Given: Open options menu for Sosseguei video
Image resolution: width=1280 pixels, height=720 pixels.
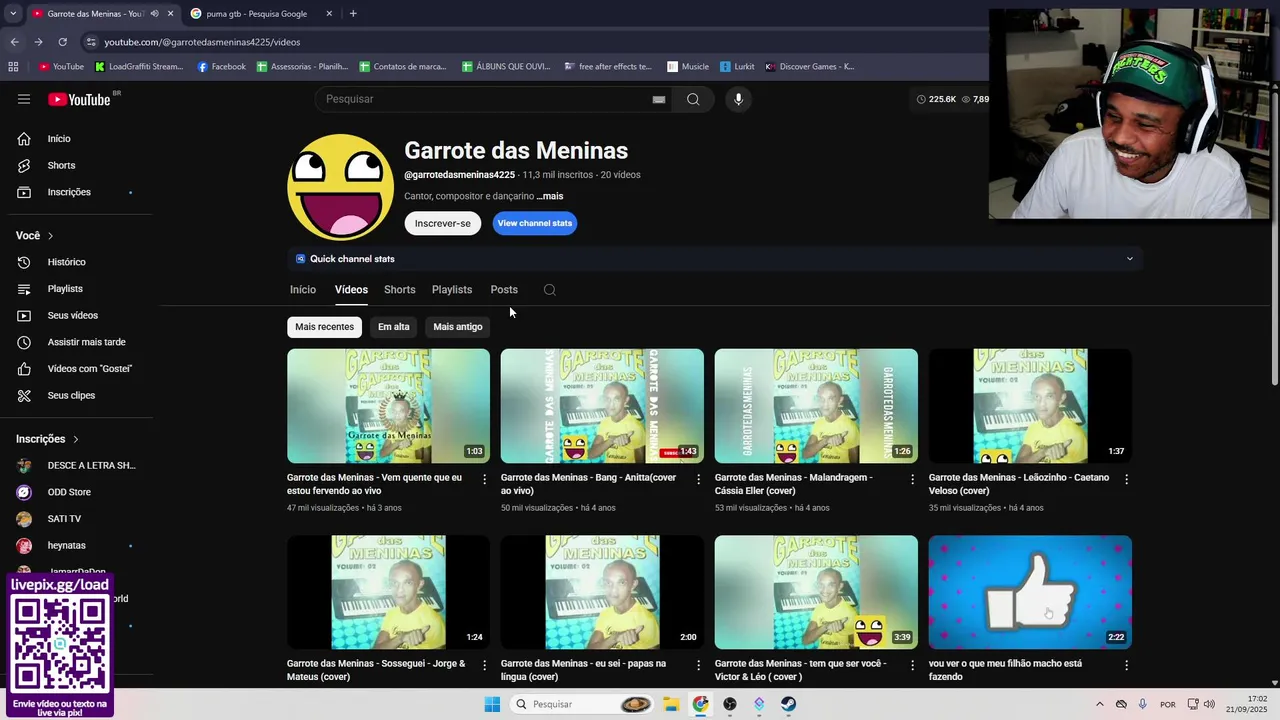Looking at the screenshot, I should tap(485, 665).
